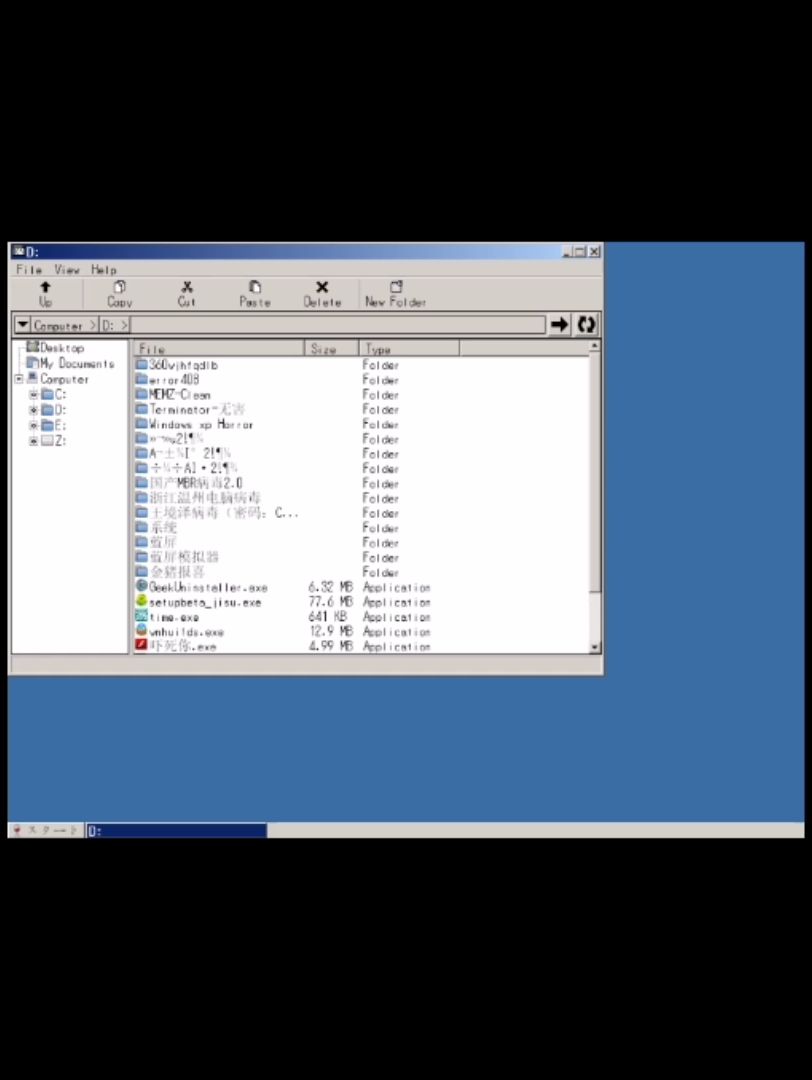Select the red 吓死你.exe file icon
Screen dimensions: 812x1080
pyautogui.click(x=141, y=645)
